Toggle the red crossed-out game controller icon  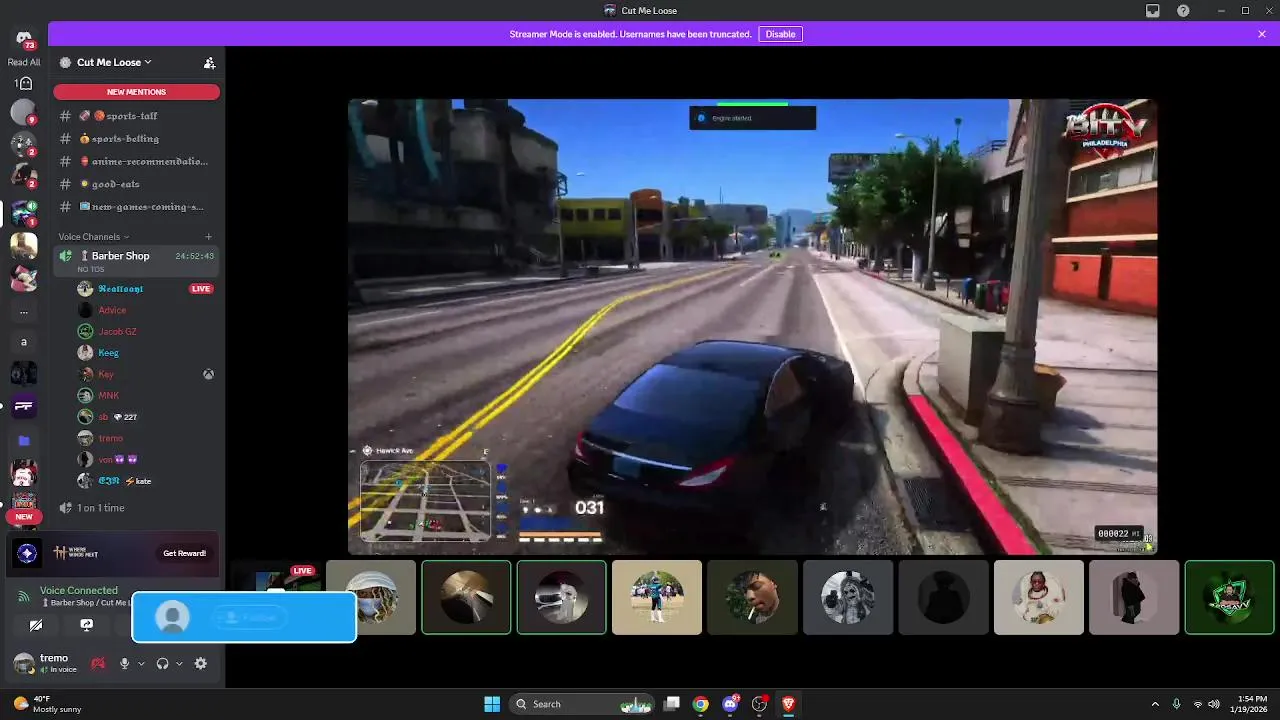(98, 663)
